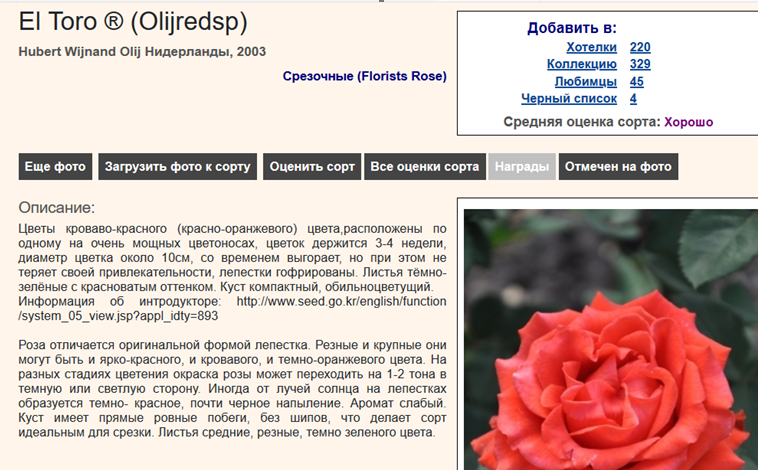Click the 45 count beside Любимцы
The width and height of the screenshot is (758, 470).
pos(637,81)
